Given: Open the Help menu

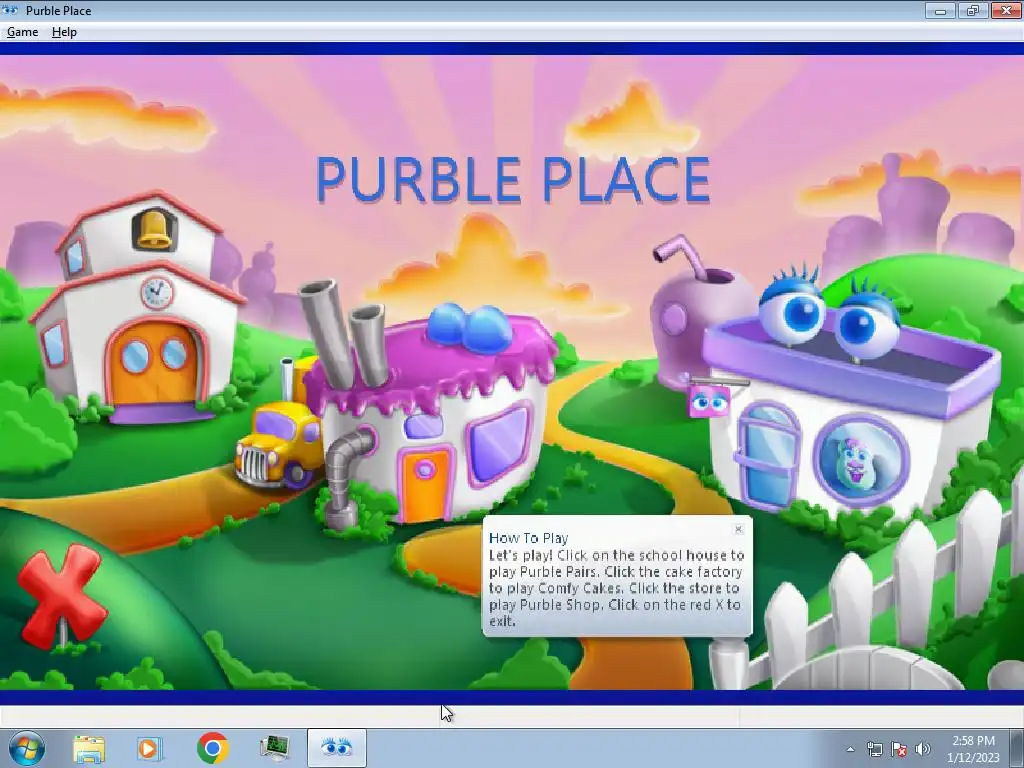Looking at the screenshot, I should click(64, 32).
